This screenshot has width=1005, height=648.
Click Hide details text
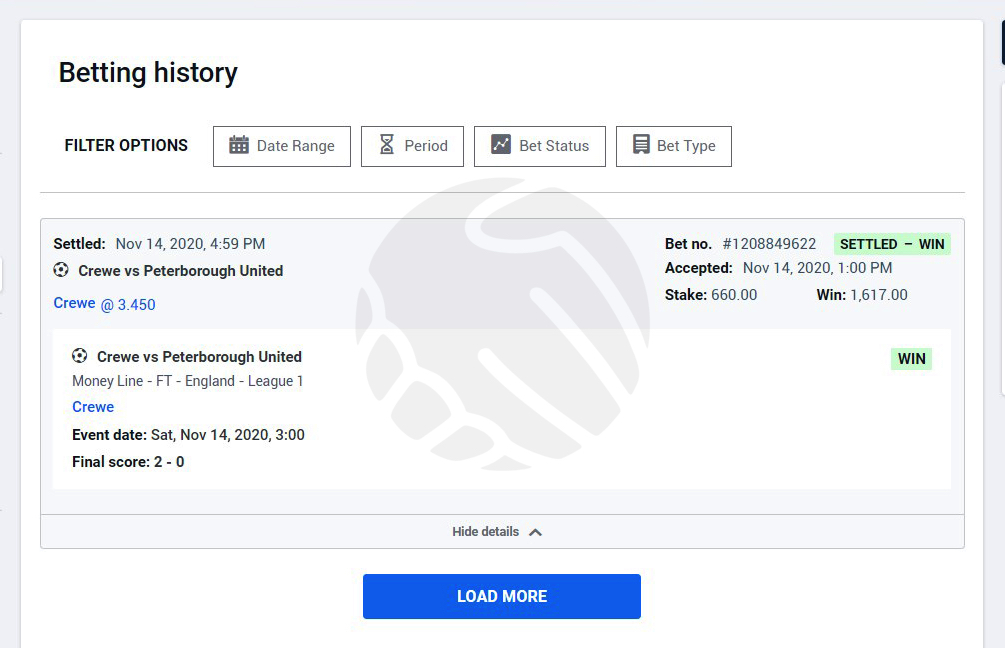tap(485, 531)
